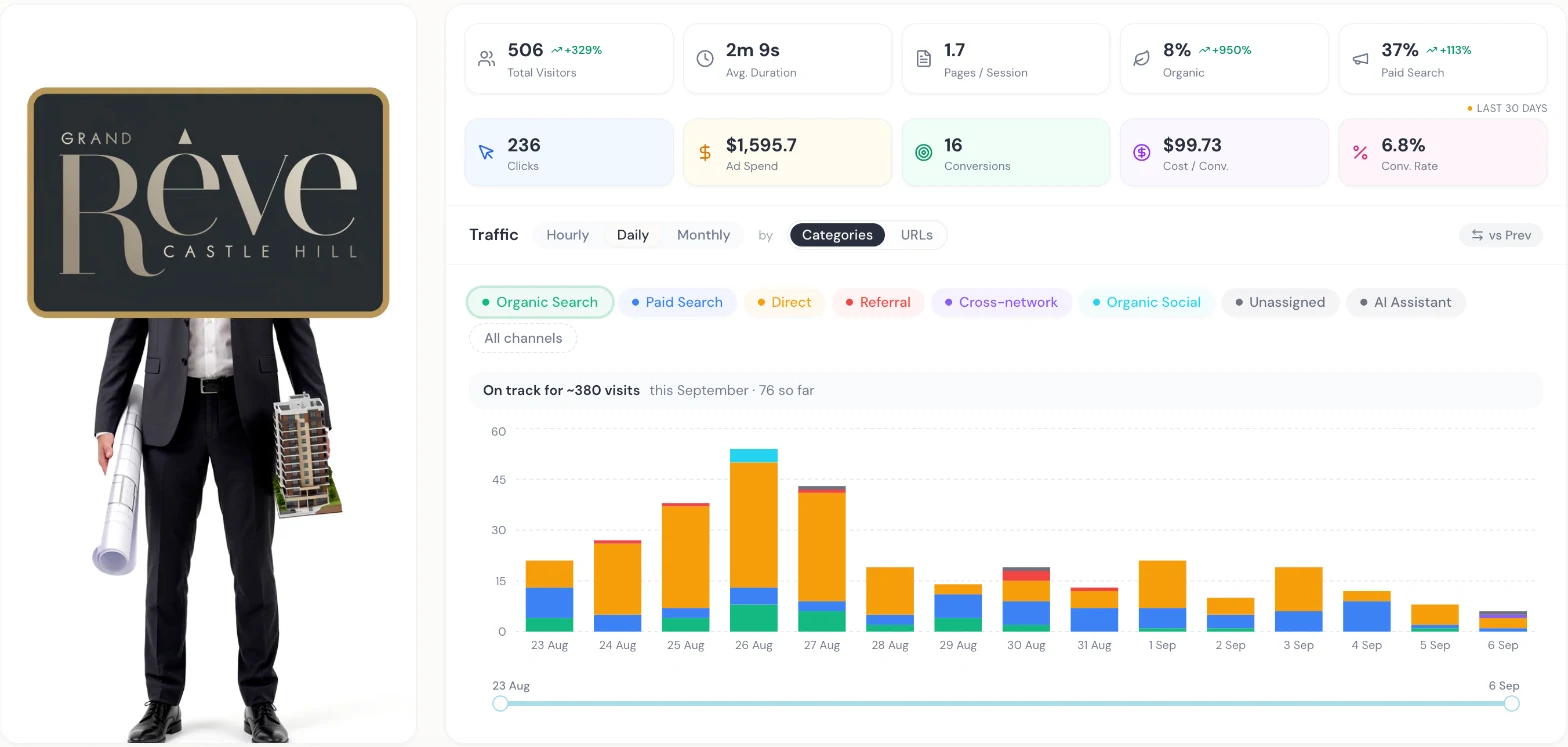Open the Total Visitors 506 card

[569, 59]
